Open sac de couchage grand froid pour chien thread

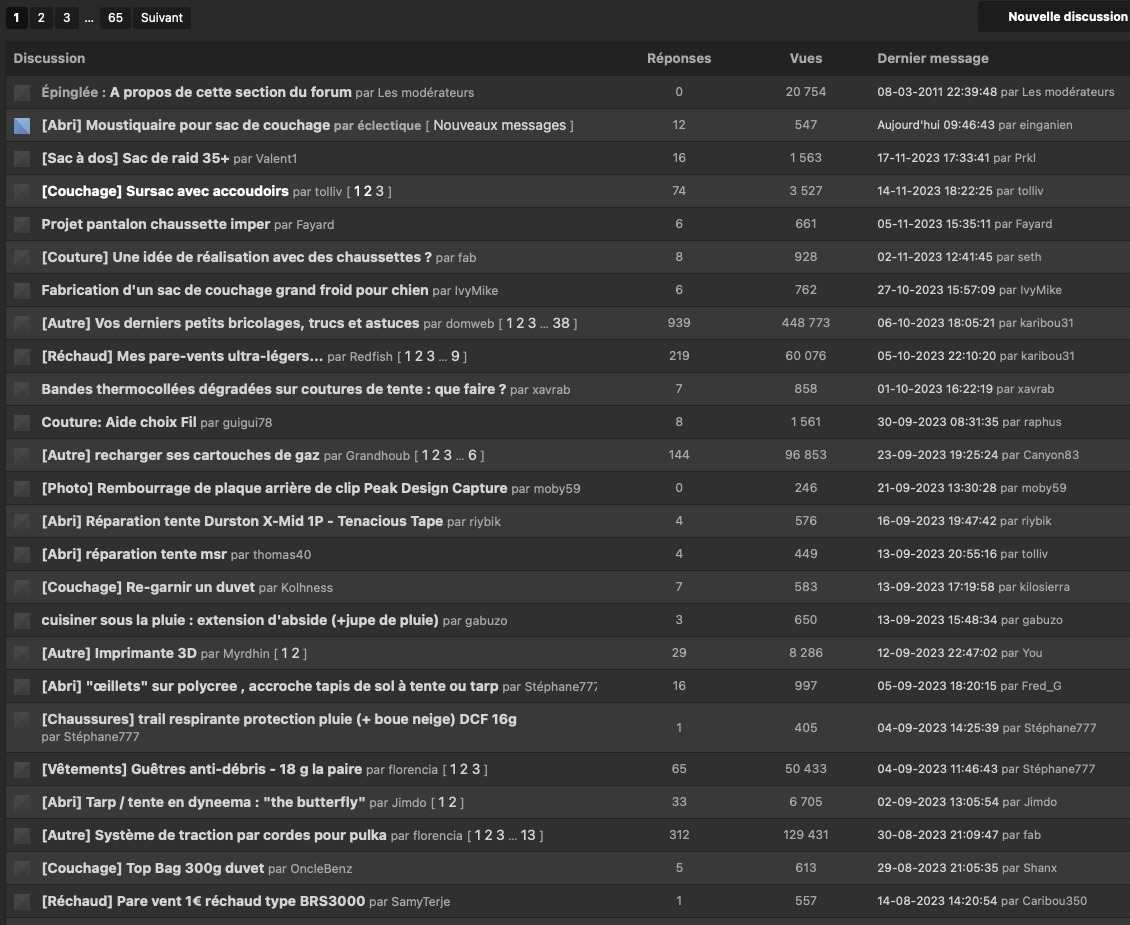[235, 290]
